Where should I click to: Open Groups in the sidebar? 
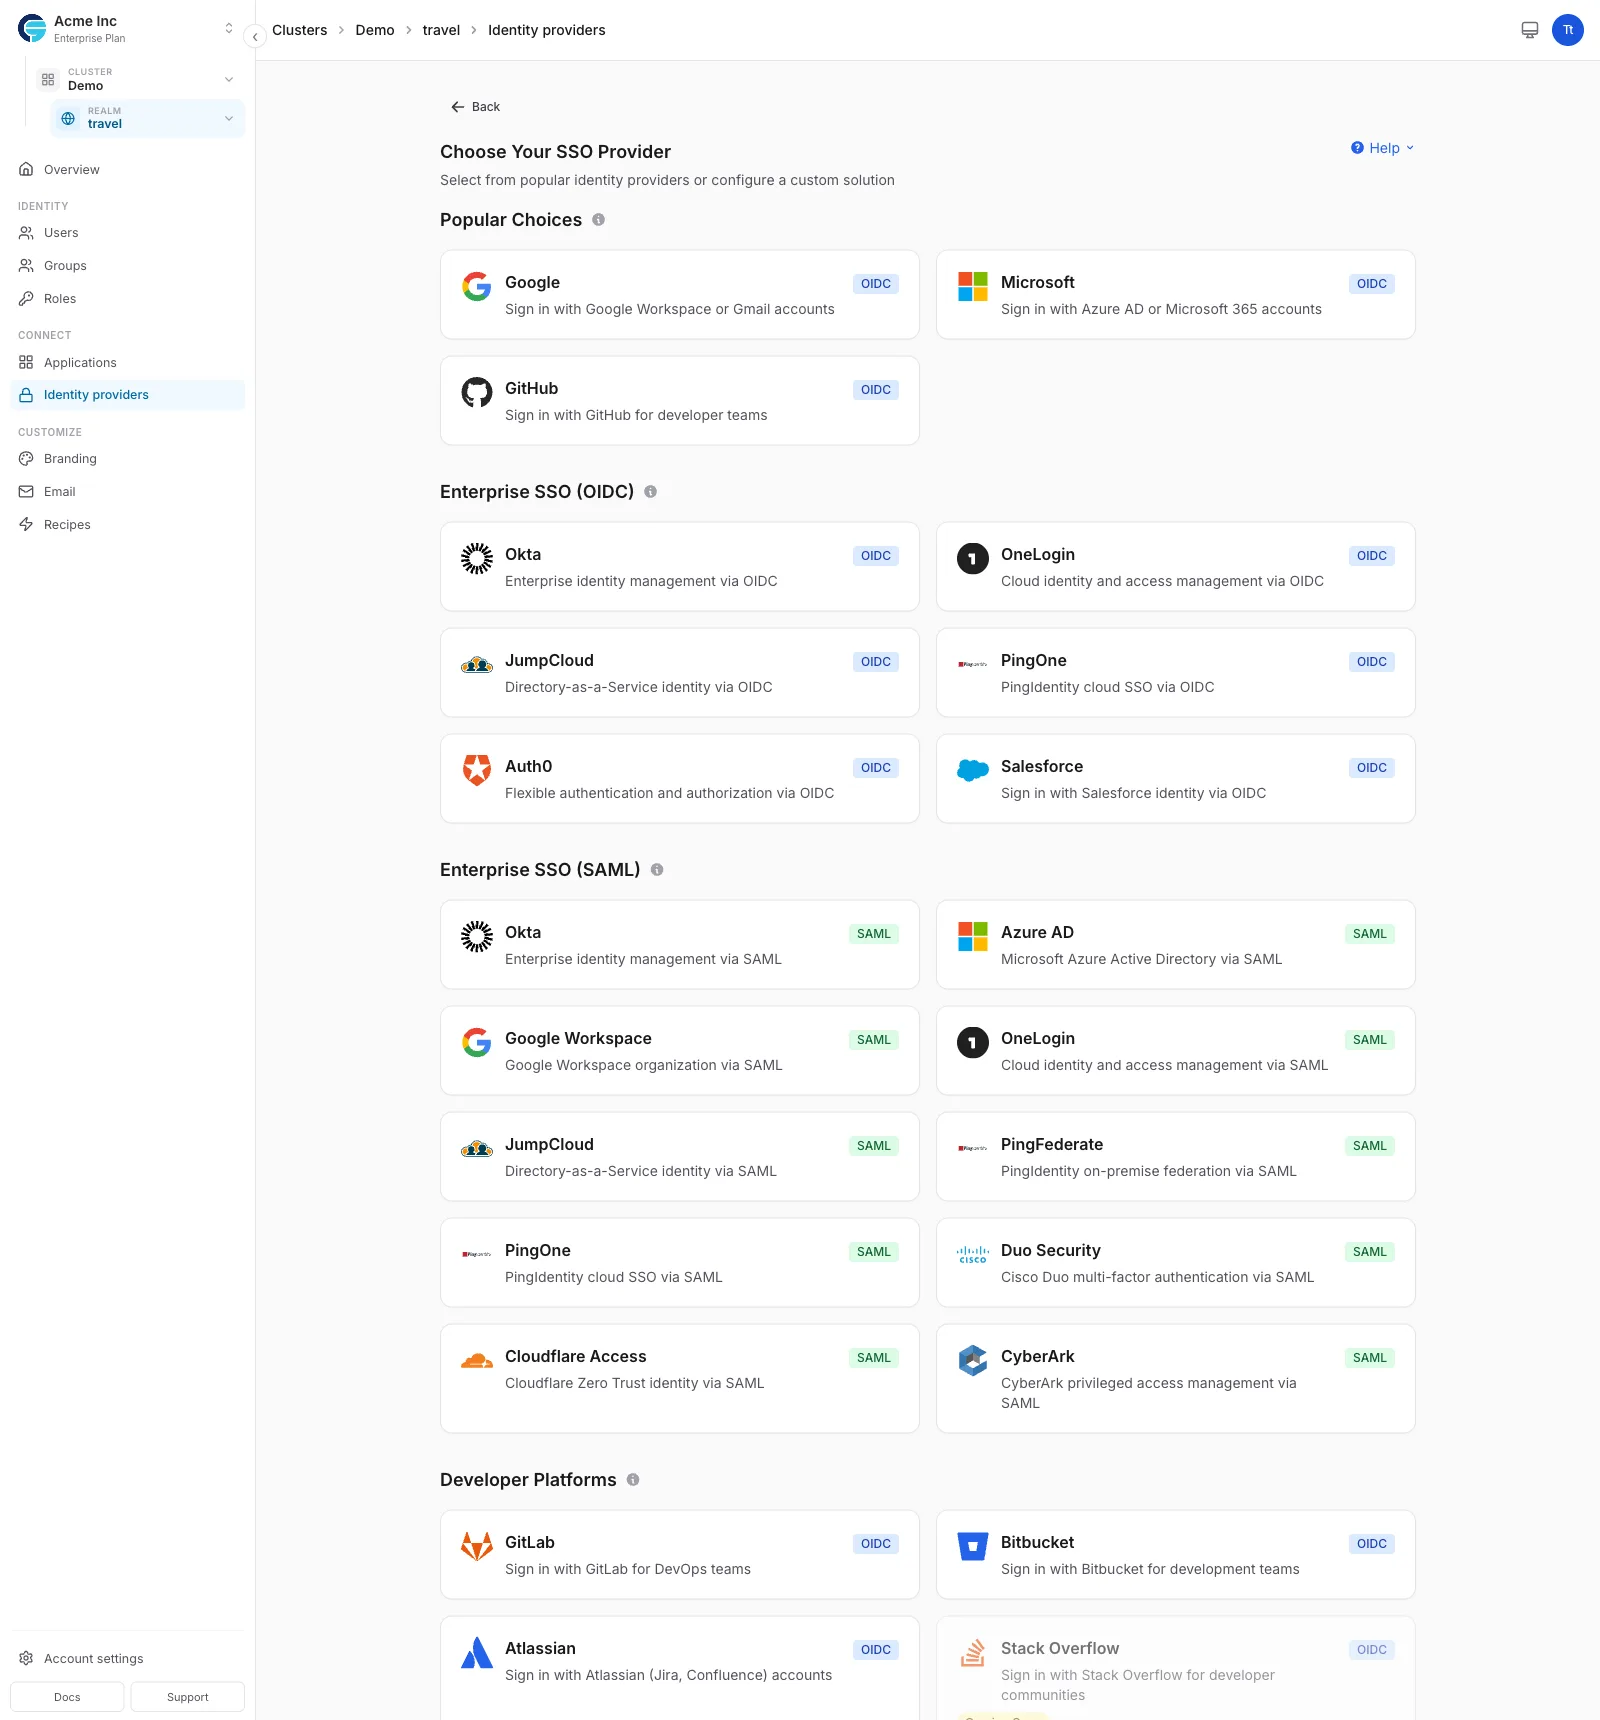(127, 266)
